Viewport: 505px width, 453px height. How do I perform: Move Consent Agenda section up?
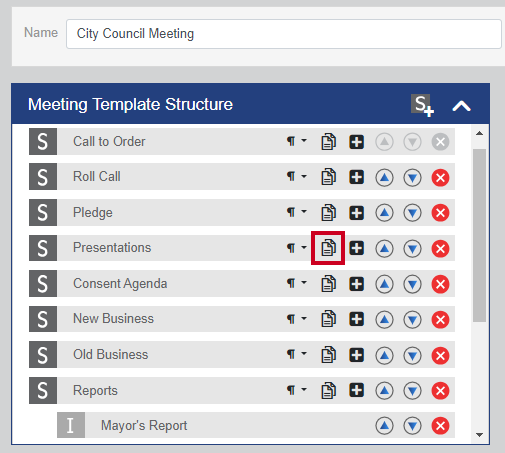point(384,284)
